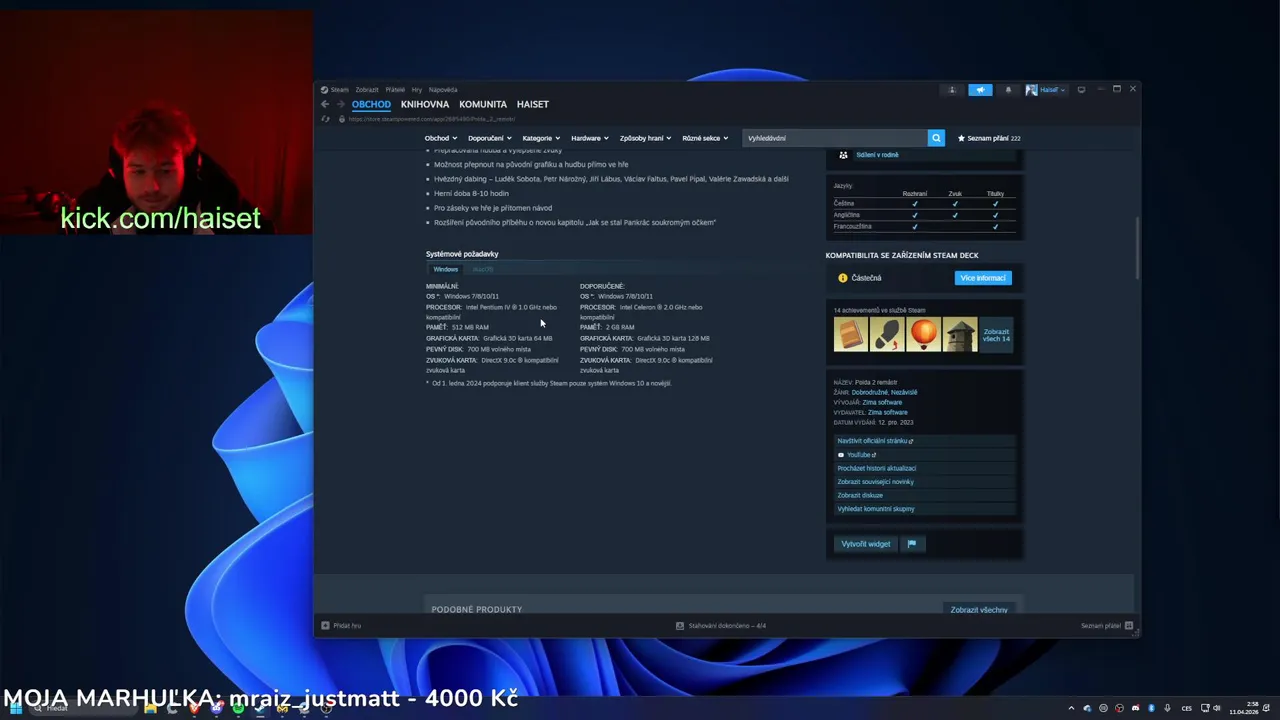Open the Nápověda menu
The image size is (1280, 720).
tap(443, 90)
